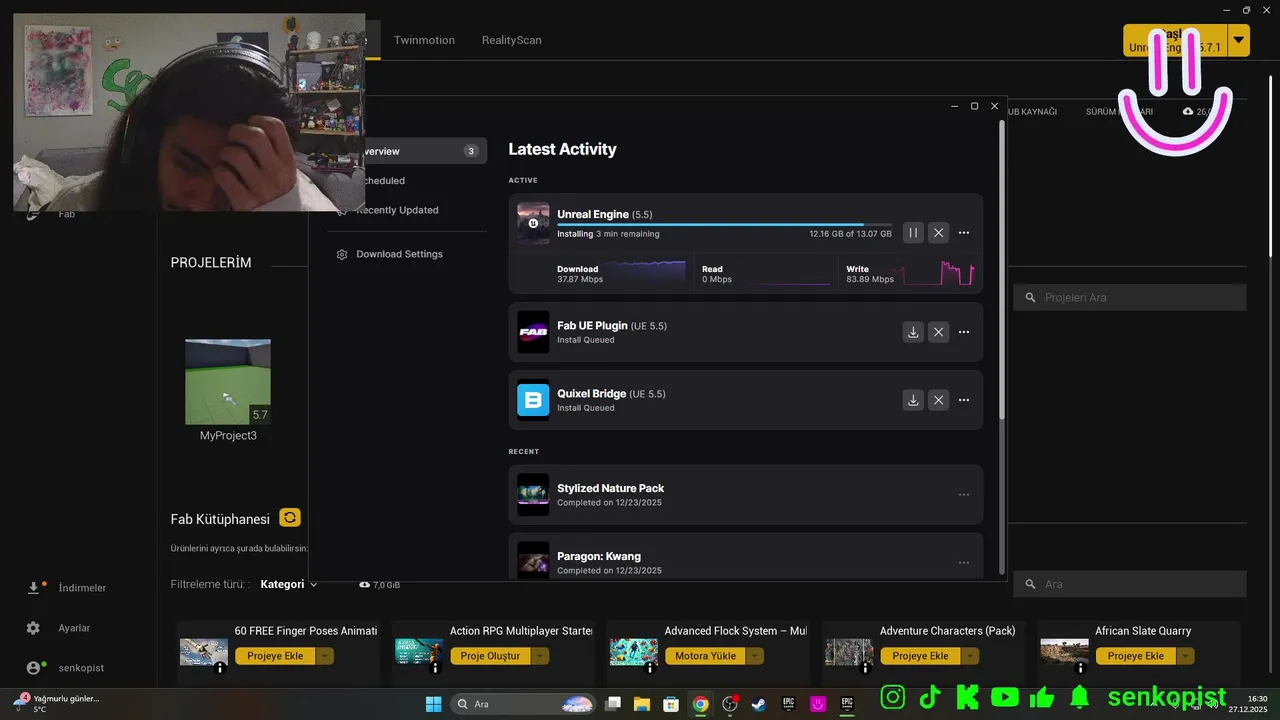Expand arrow beside African Slate Quarry Projeye Ekle
1280x720 pixels.
(x=1185, y=656)
